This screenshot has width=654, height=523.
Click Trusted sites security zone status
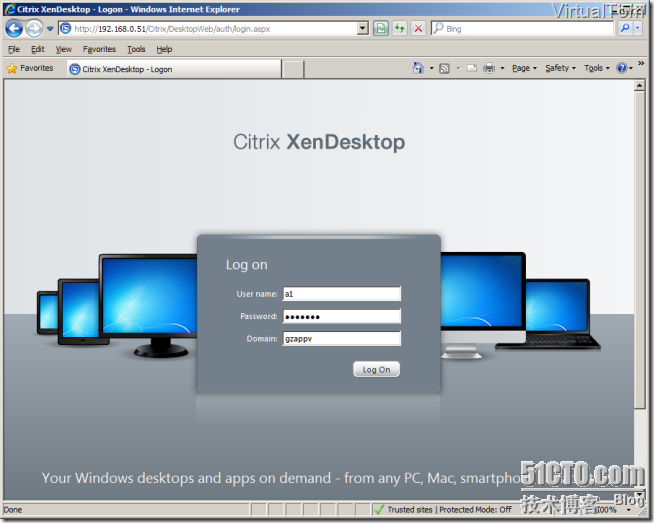point(444,509)
